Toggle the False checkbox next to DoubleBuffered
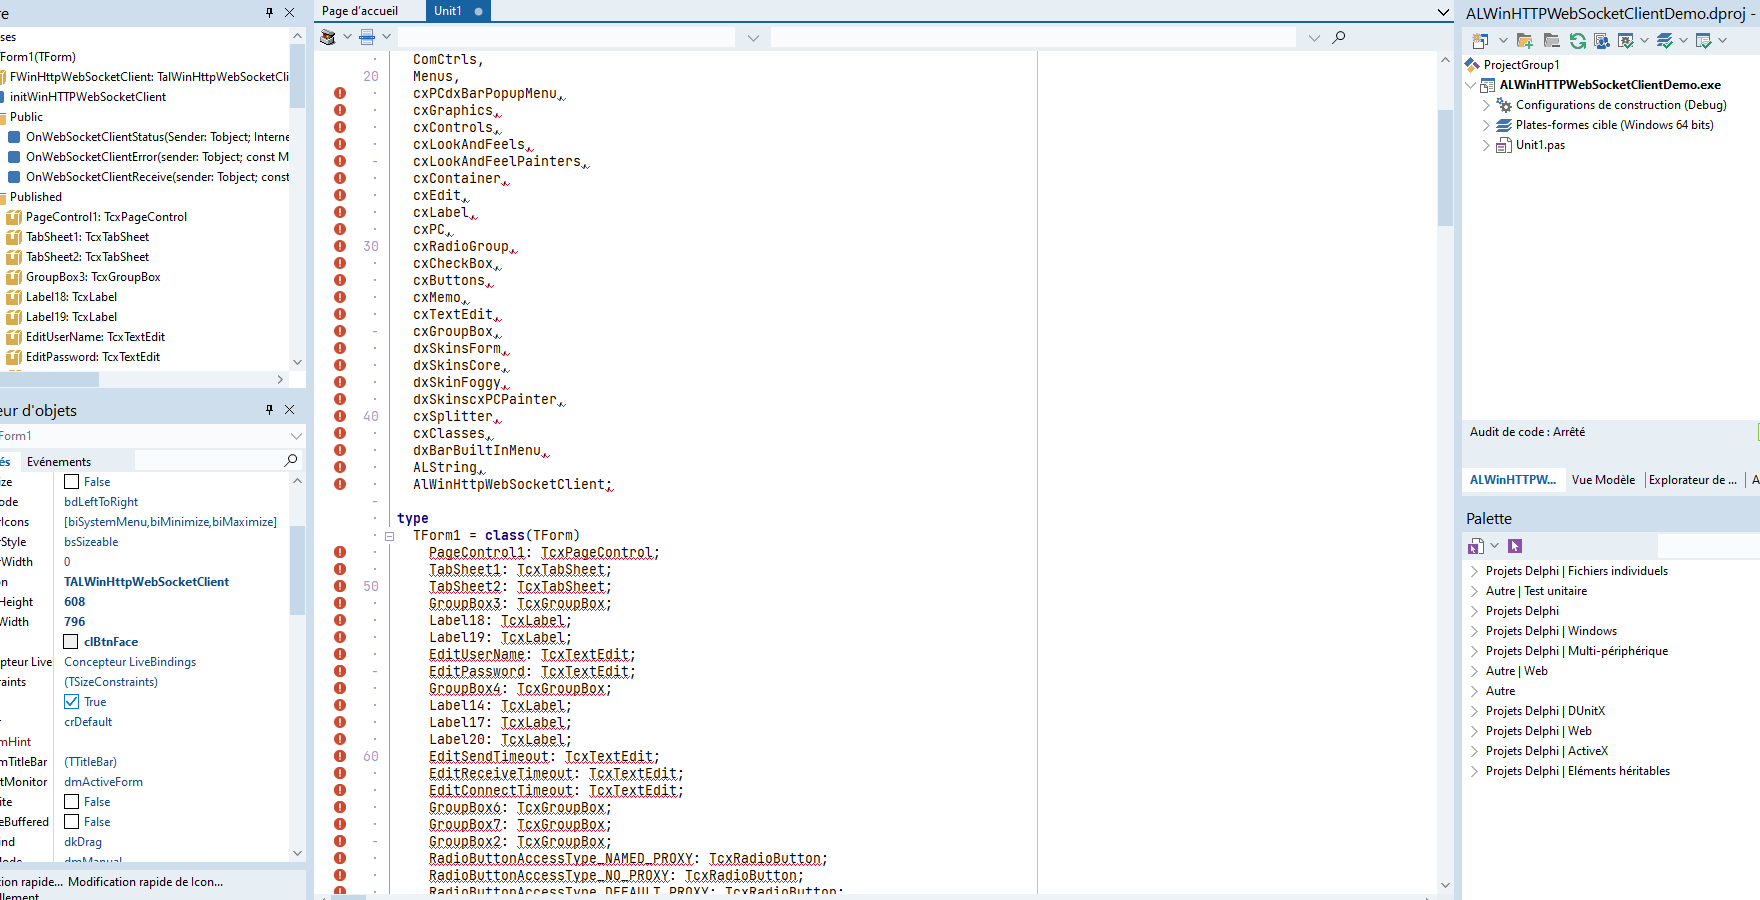 (x=72, y=821)
